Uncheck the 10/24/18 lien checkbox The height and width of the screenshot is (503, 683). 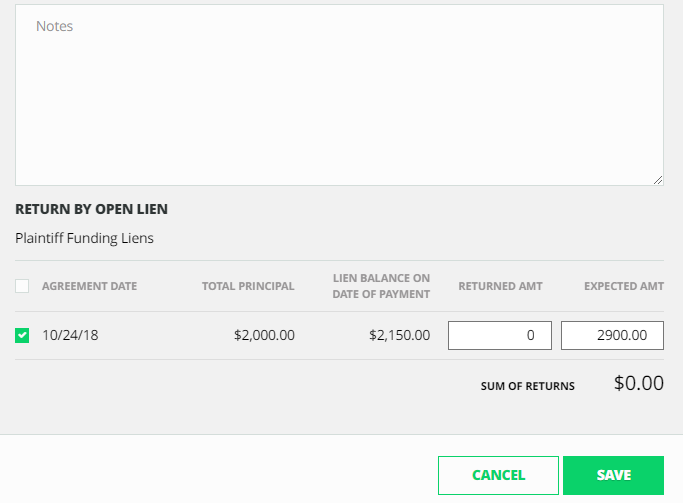click(22, 335)
